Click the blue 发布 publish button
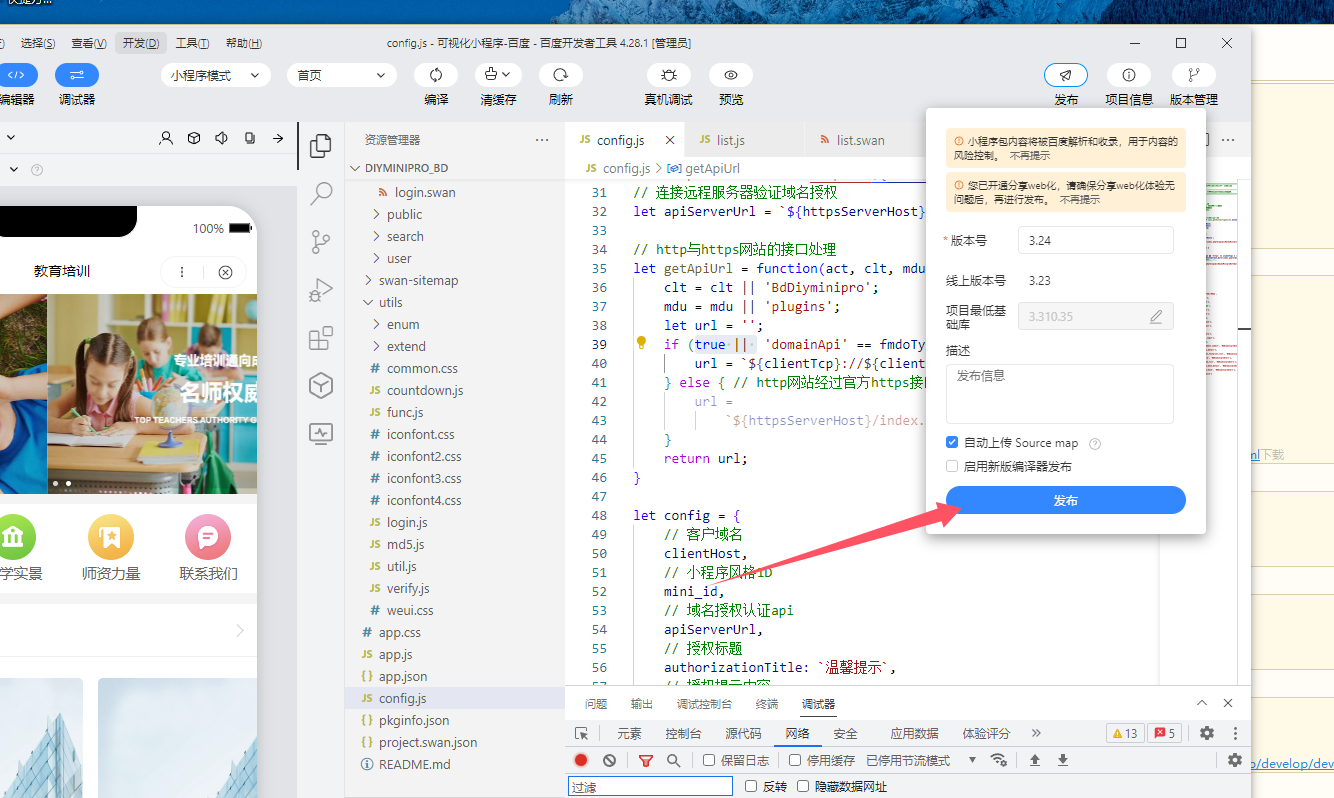The image size is (1334, 798). point(1066,500)
